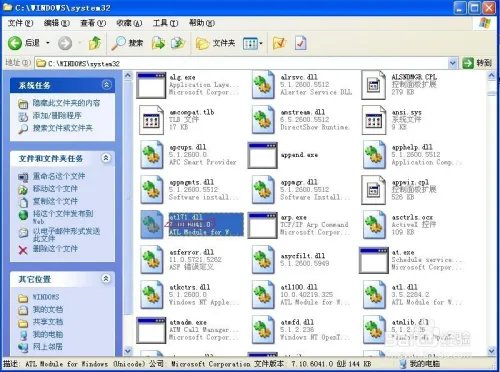500x372 pixels.
Task: Open Back button history dropdown arrow
Action: [x=48, y=43]
